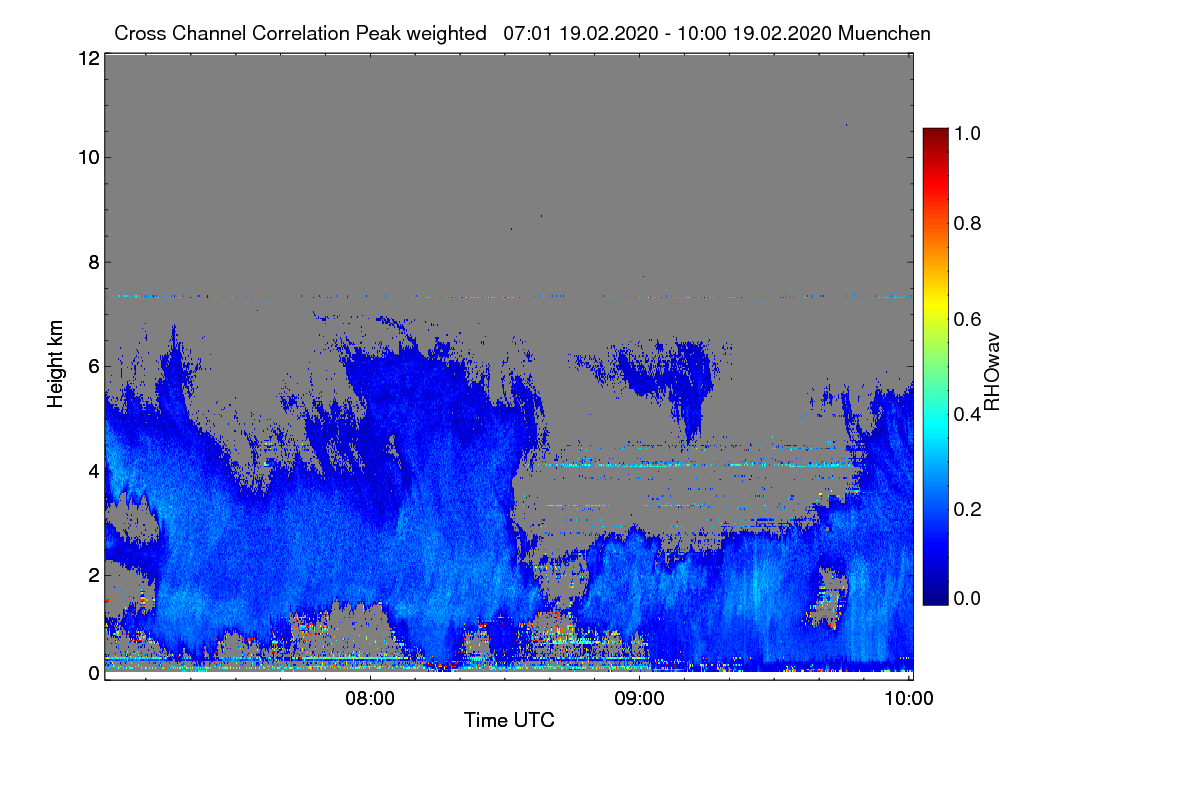This screenshot has width=1200, height=800.
Task: Click the dark blue bottom of the colorbar
Action: coord(935,598)
